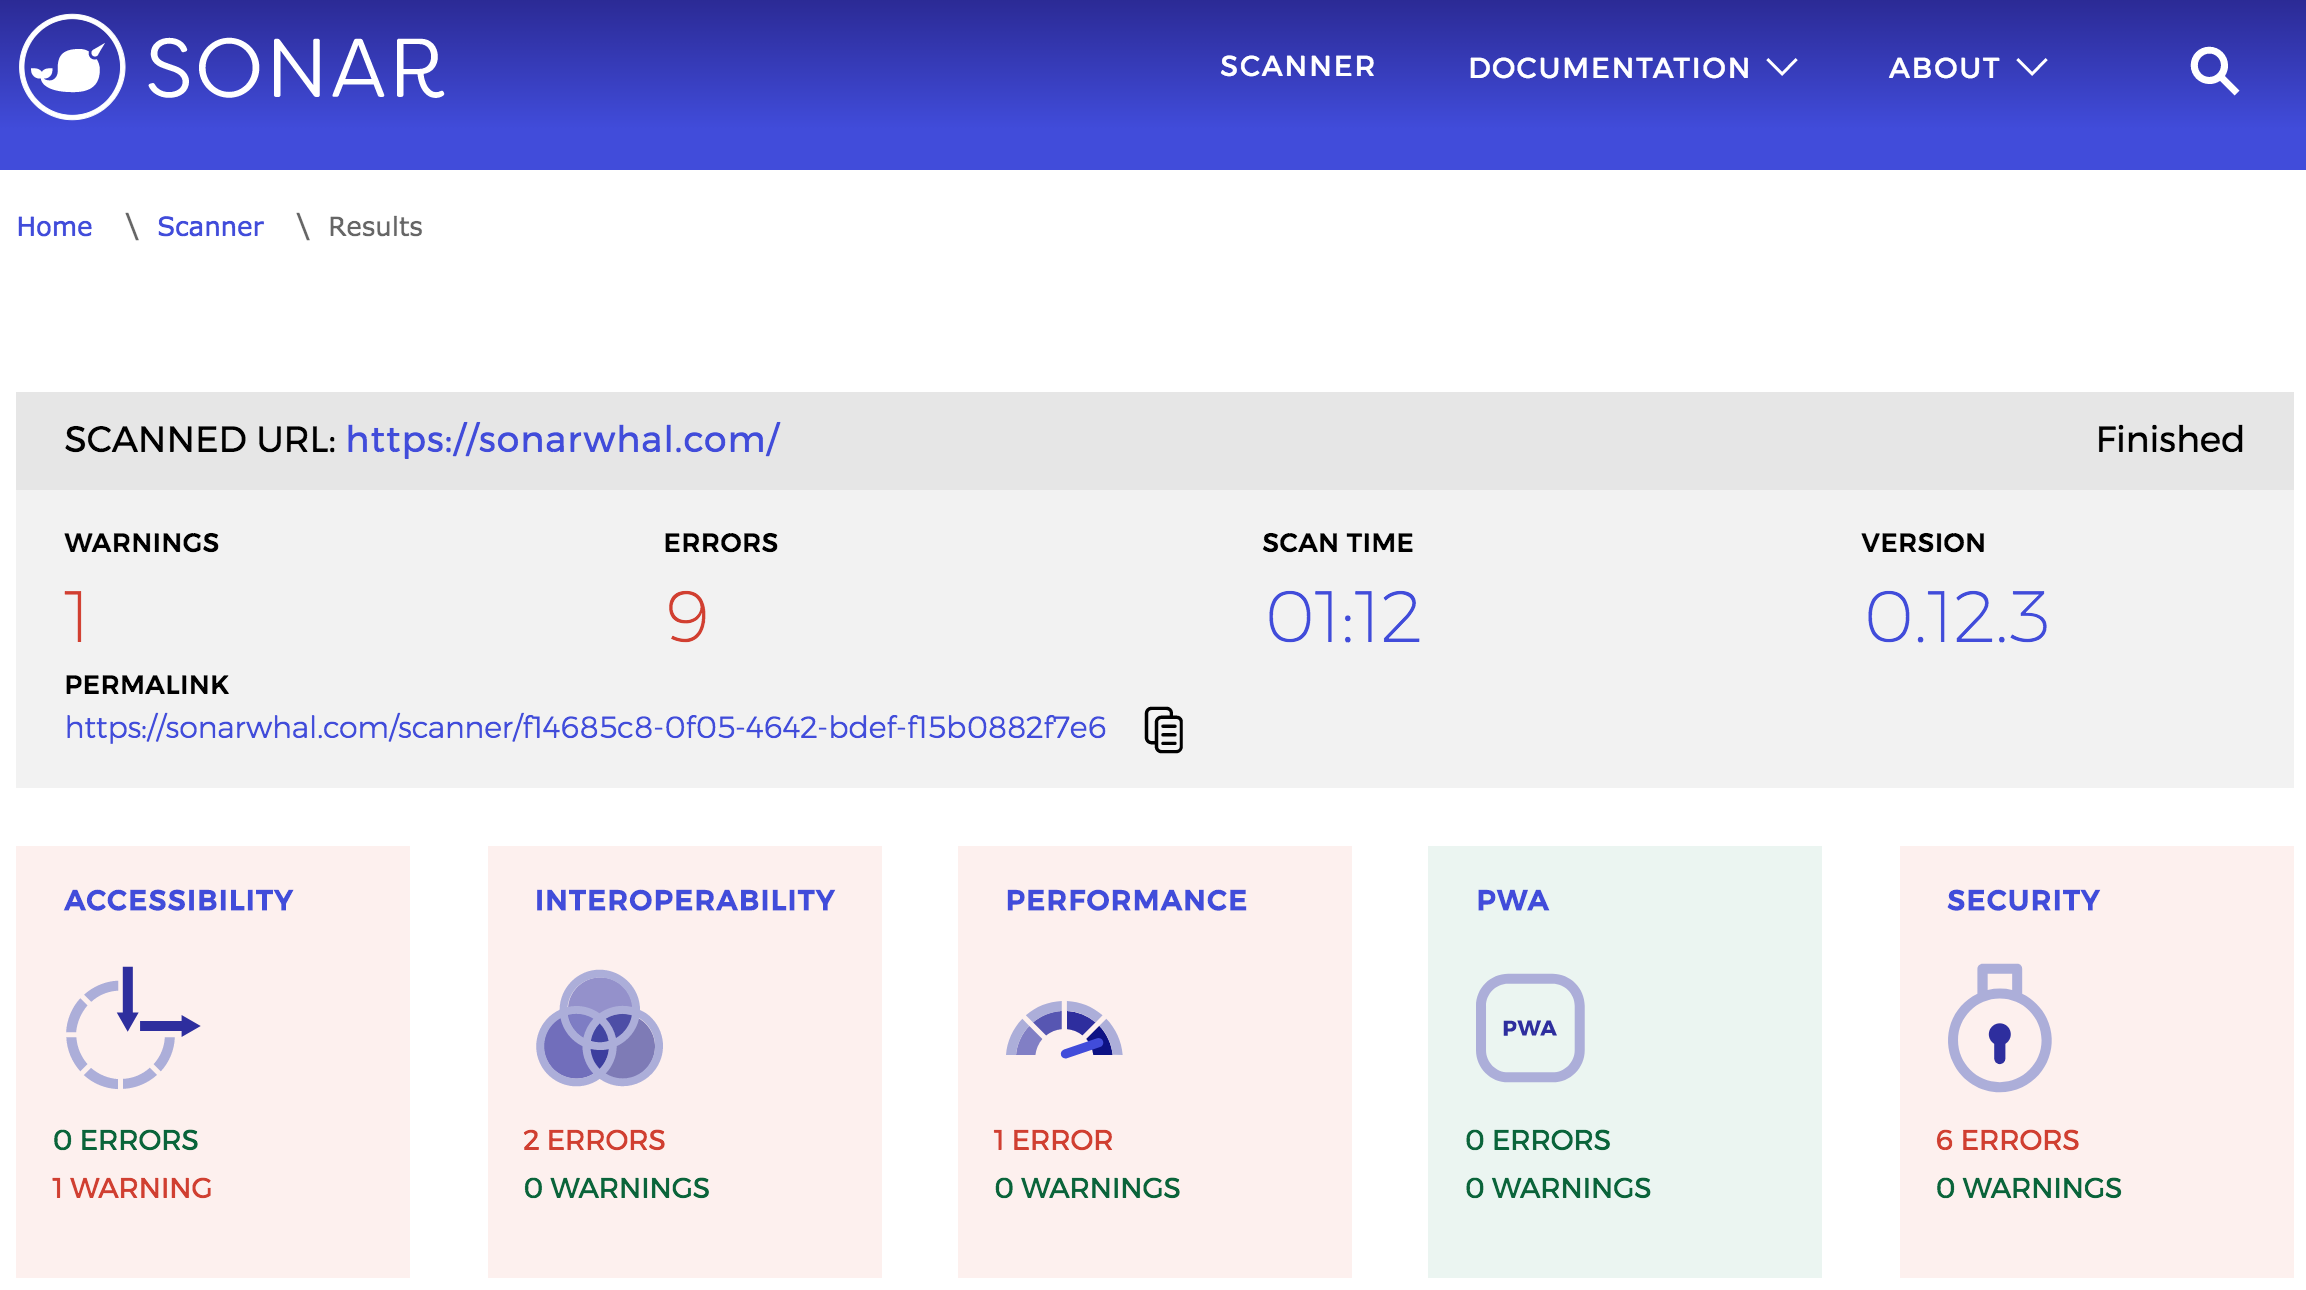This screenshot has width=2306, height=1290.
Task: Click the Security padlock icon
Action: click(x=1999, y=1030)
